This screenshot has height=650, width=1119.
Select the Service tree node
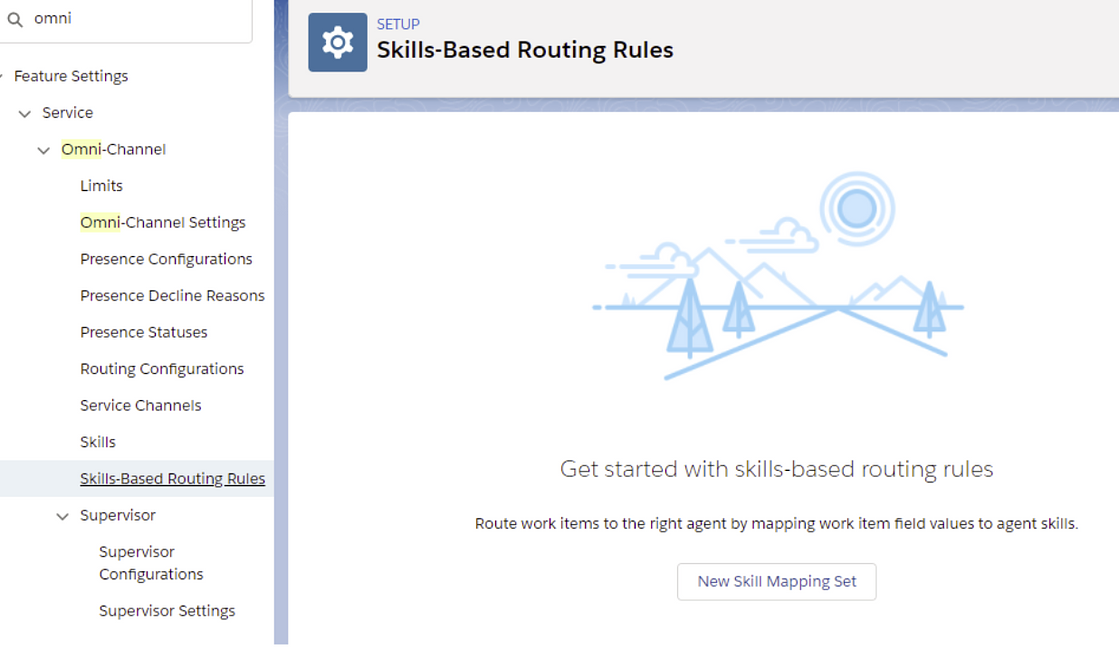pyautogui.click(x=68, y=113)
